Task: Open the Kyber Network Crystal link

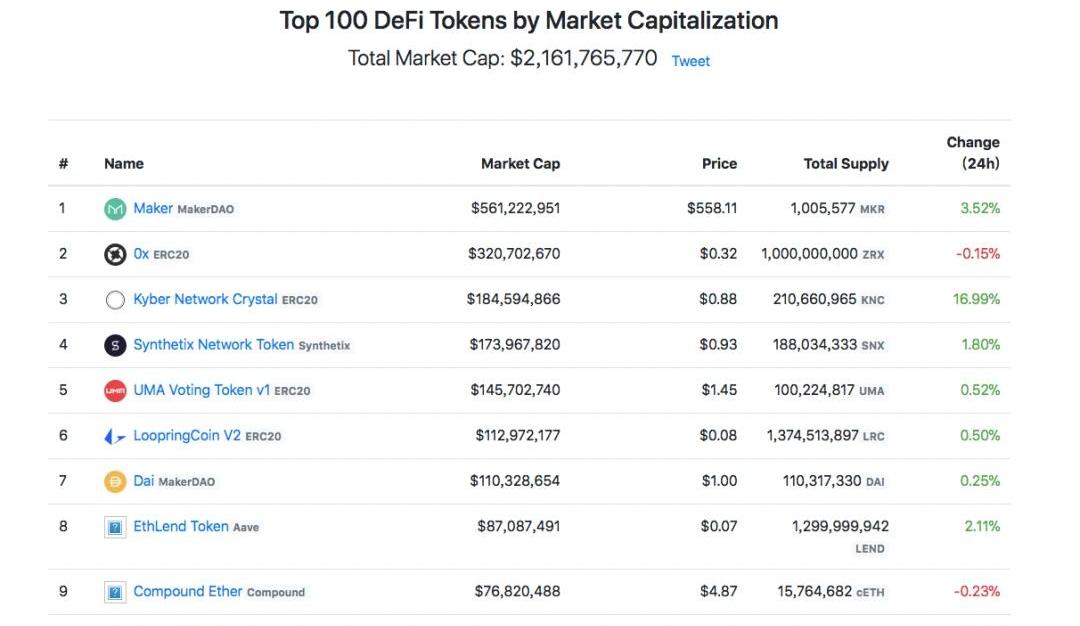Action: 205,299
